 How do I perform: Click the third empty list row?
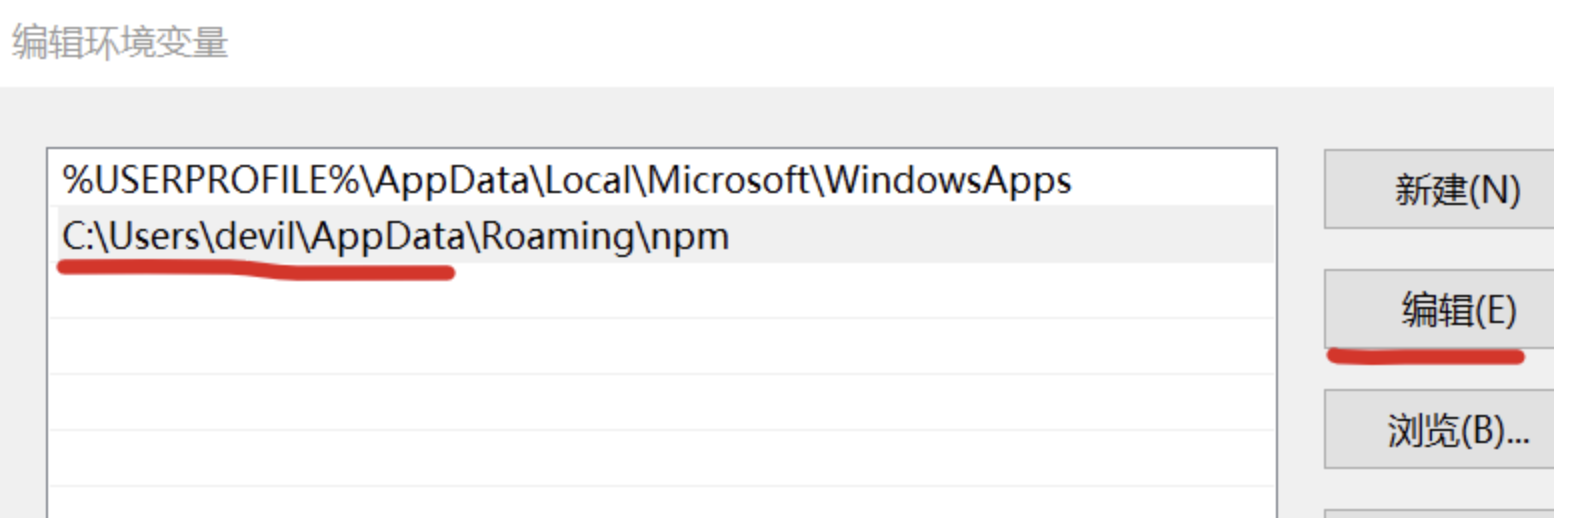660,403
